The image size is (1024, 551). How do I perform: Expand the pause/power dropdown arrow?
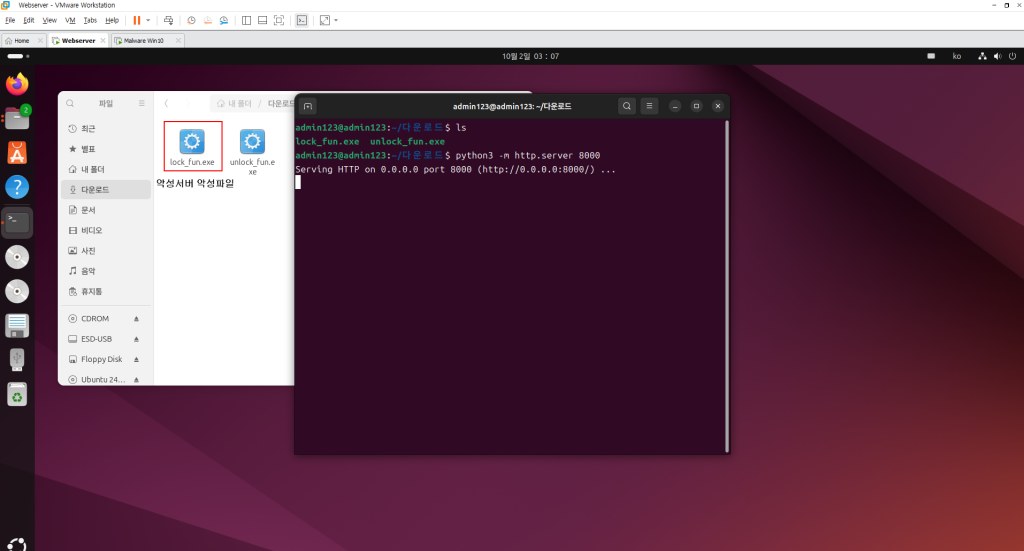coord(149,20)
